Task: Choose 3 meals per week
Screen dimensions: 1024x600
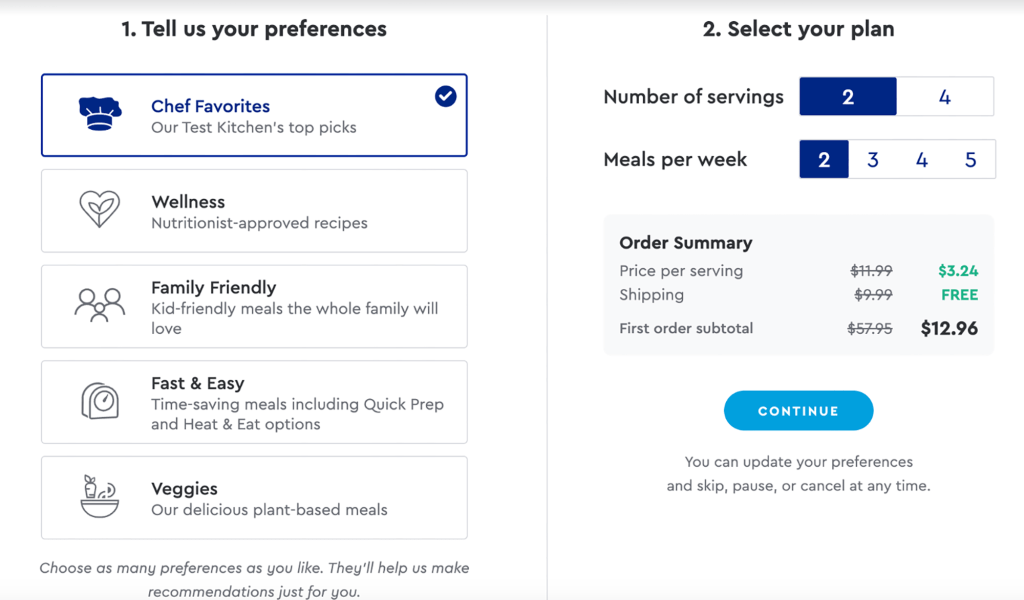Action: pyautogui.click(x=873, y=159)
